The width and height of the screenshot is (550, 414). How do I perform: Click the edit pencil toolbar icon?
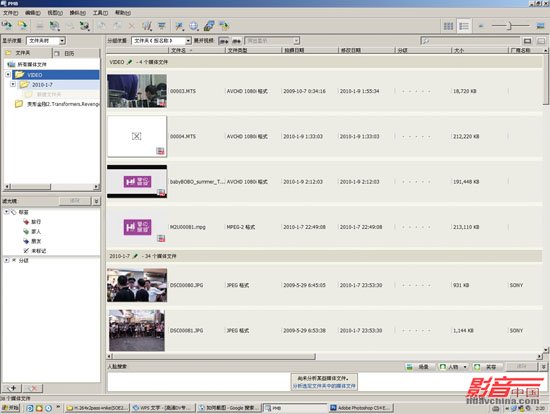pyautogui.click(x=147, y=26)
